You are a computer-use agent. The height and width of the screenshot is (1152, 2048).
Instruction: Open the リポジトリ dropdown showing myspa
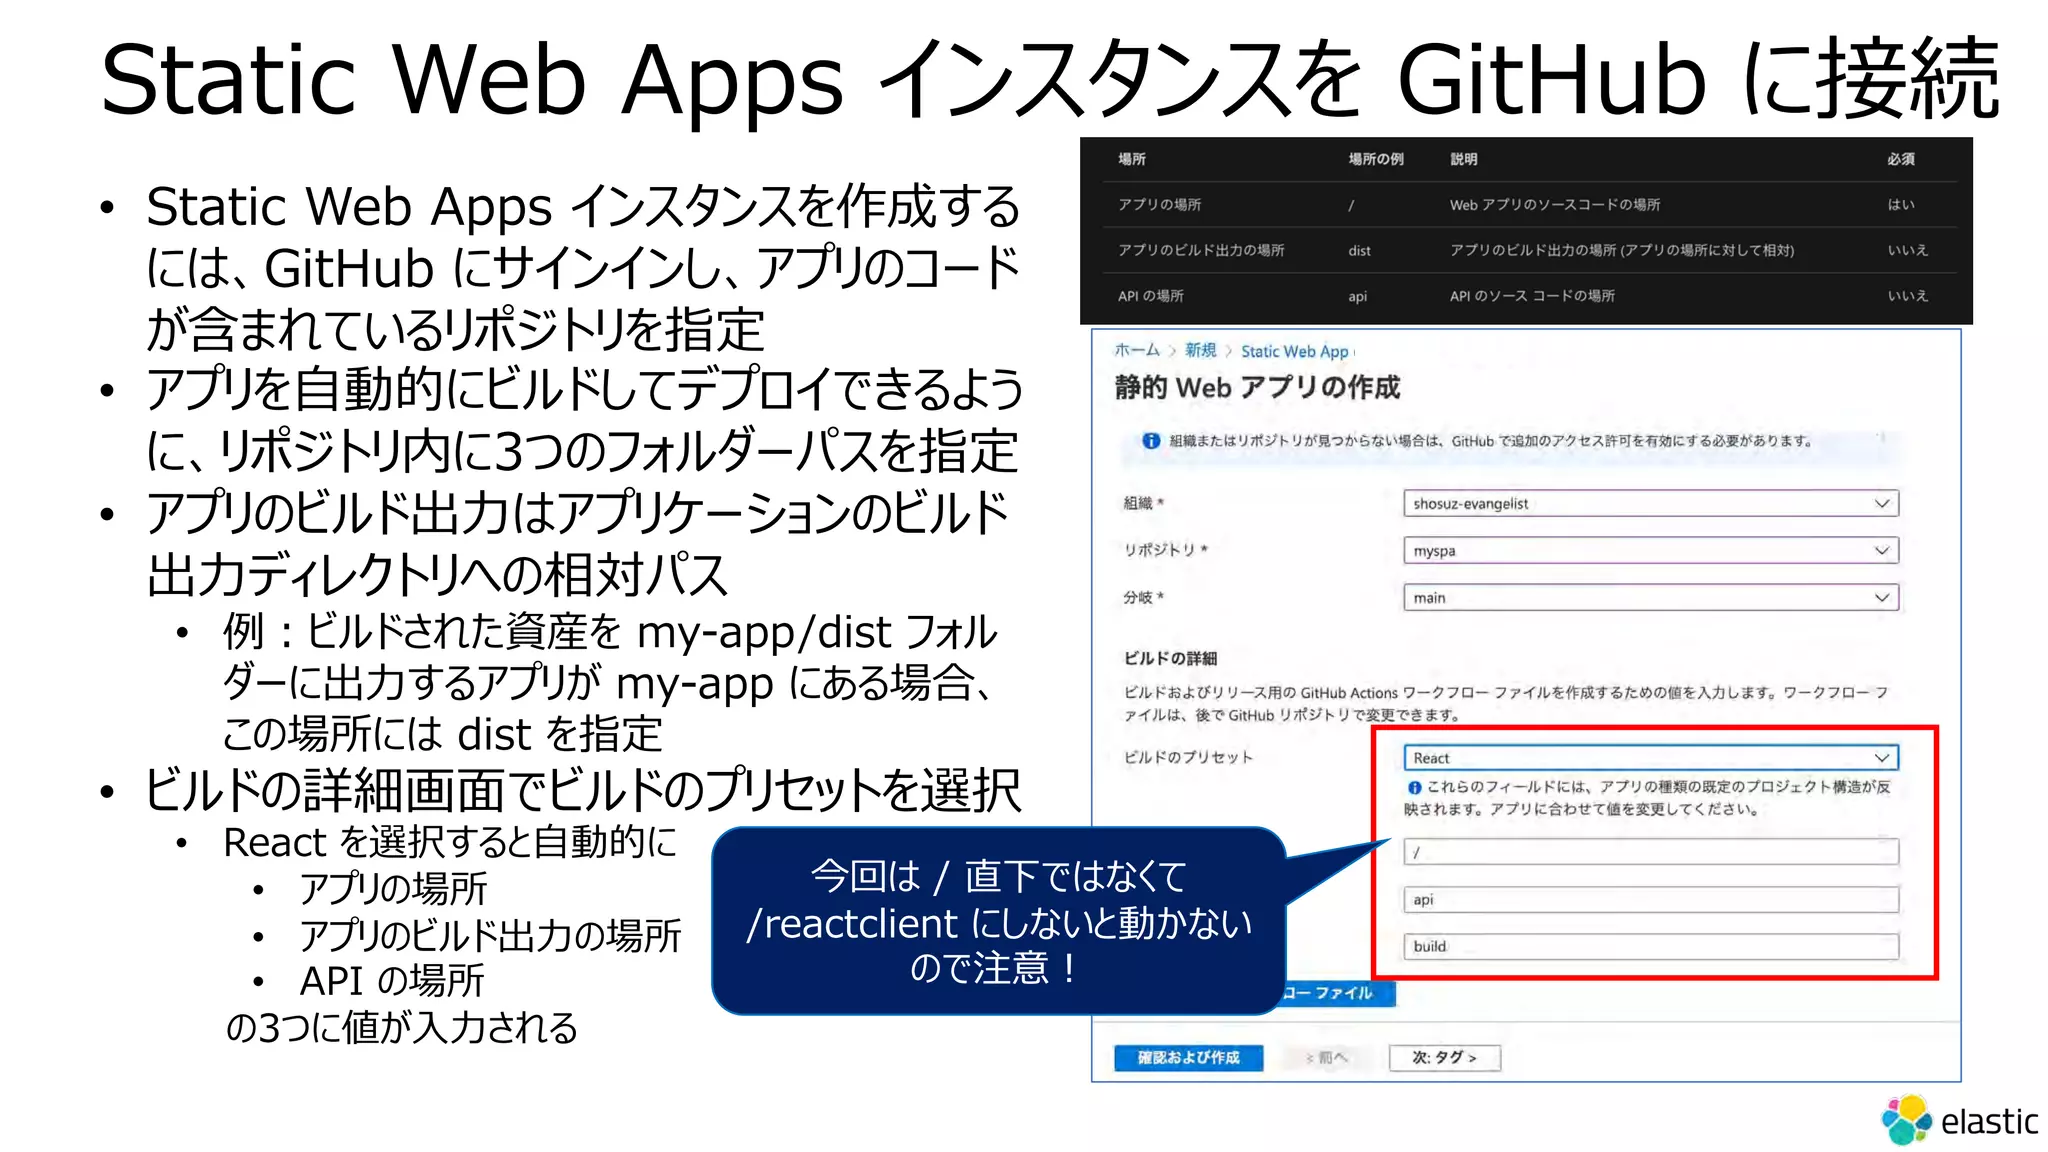pyautogui.click(x=1650, y=550)
